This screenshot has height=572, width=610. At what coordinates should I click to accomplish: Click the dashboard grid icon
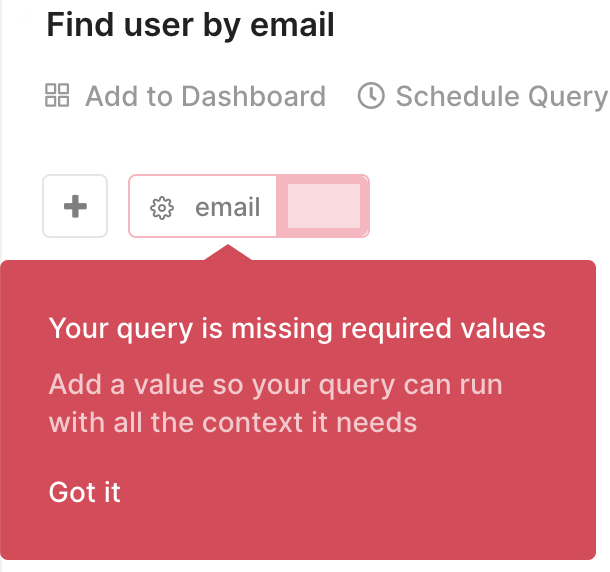(x=57, y=95)
